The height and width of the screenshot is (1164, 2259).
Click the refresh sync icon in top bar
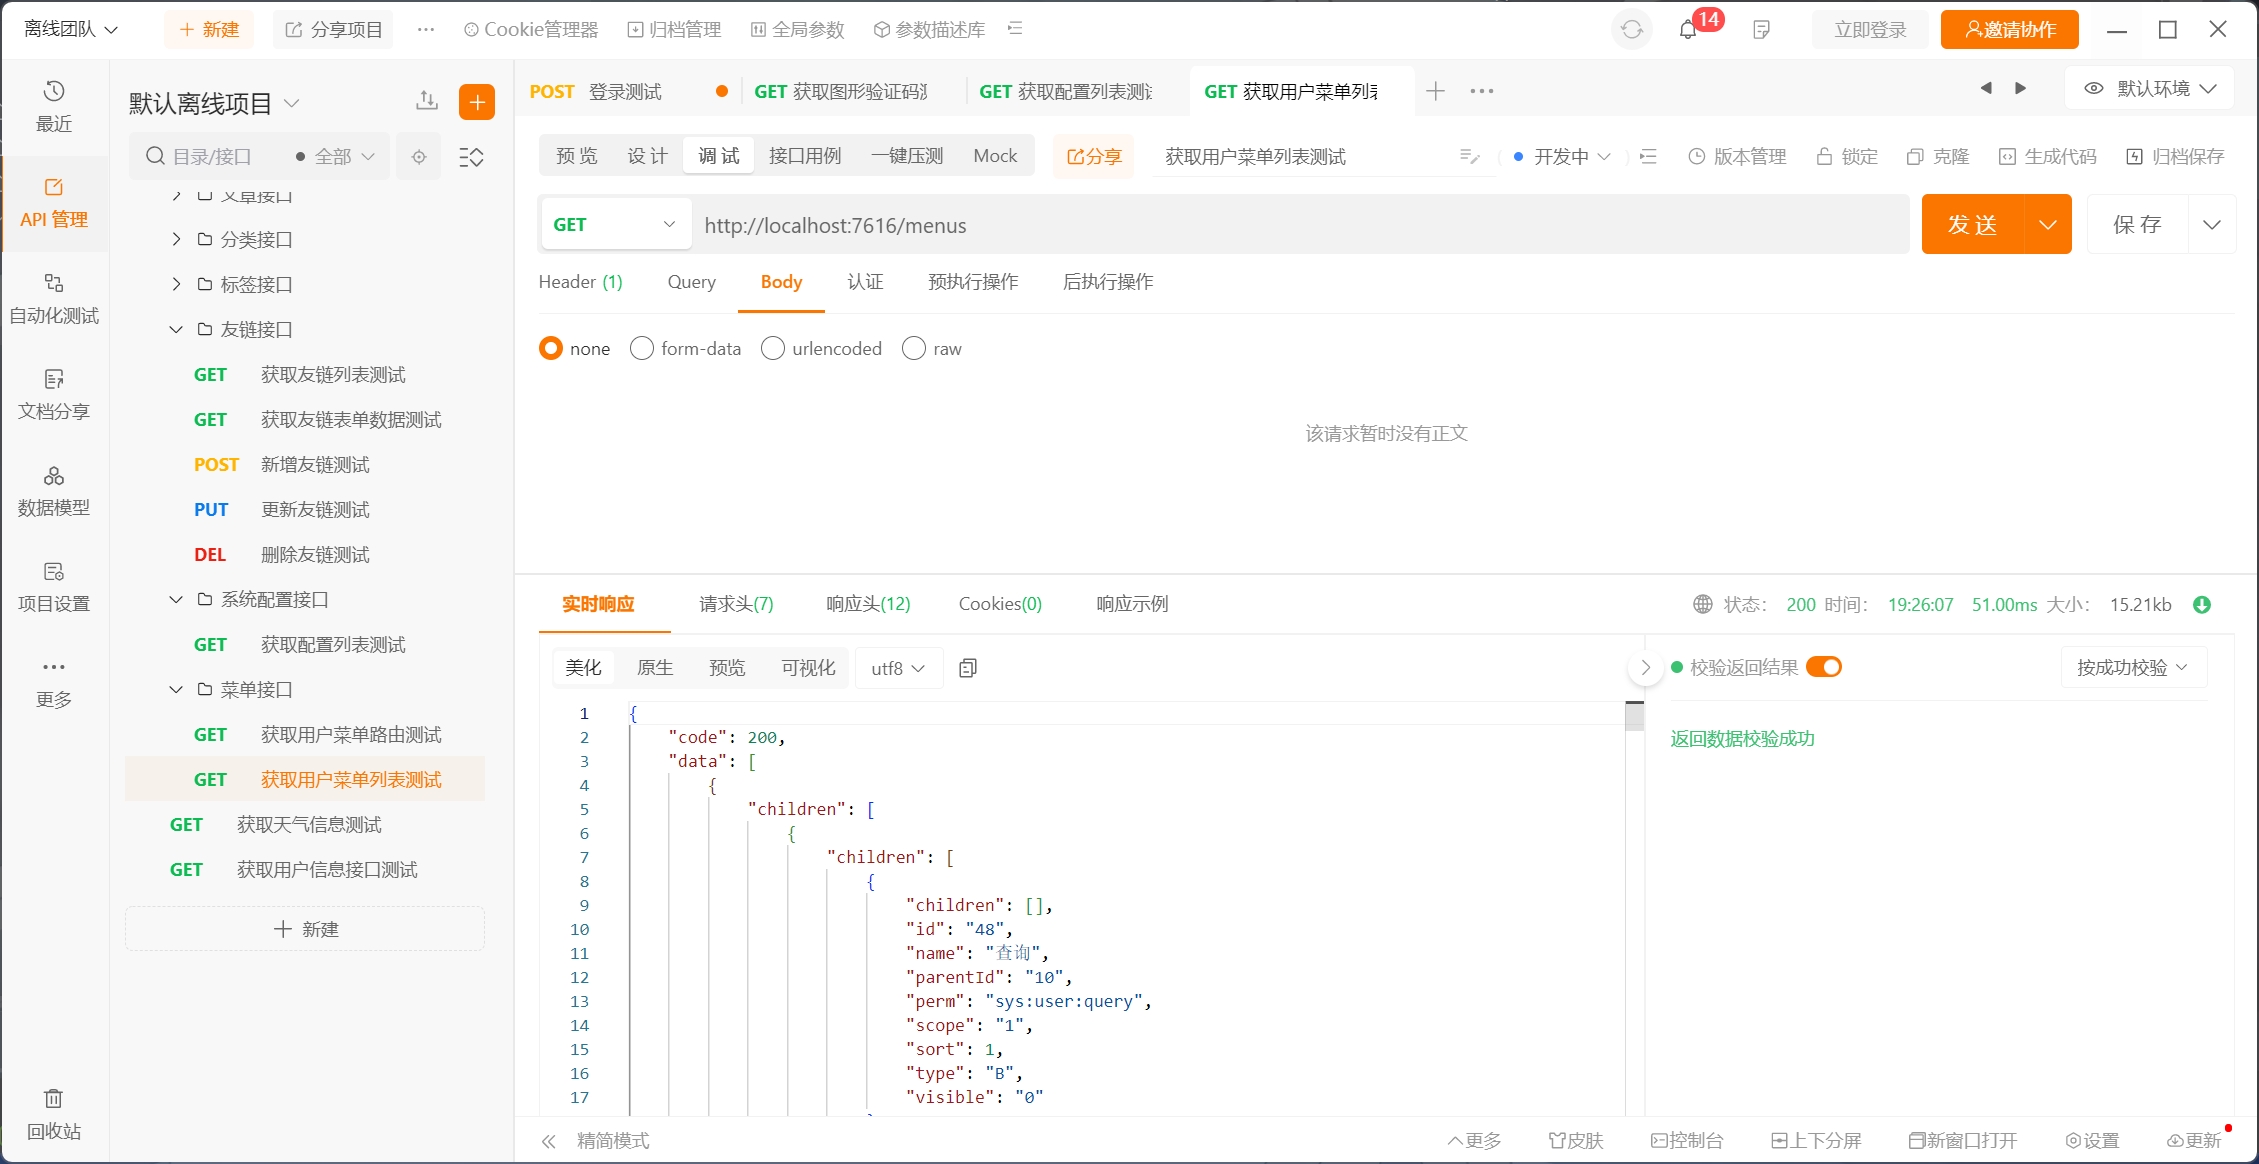coord(1632,30)
